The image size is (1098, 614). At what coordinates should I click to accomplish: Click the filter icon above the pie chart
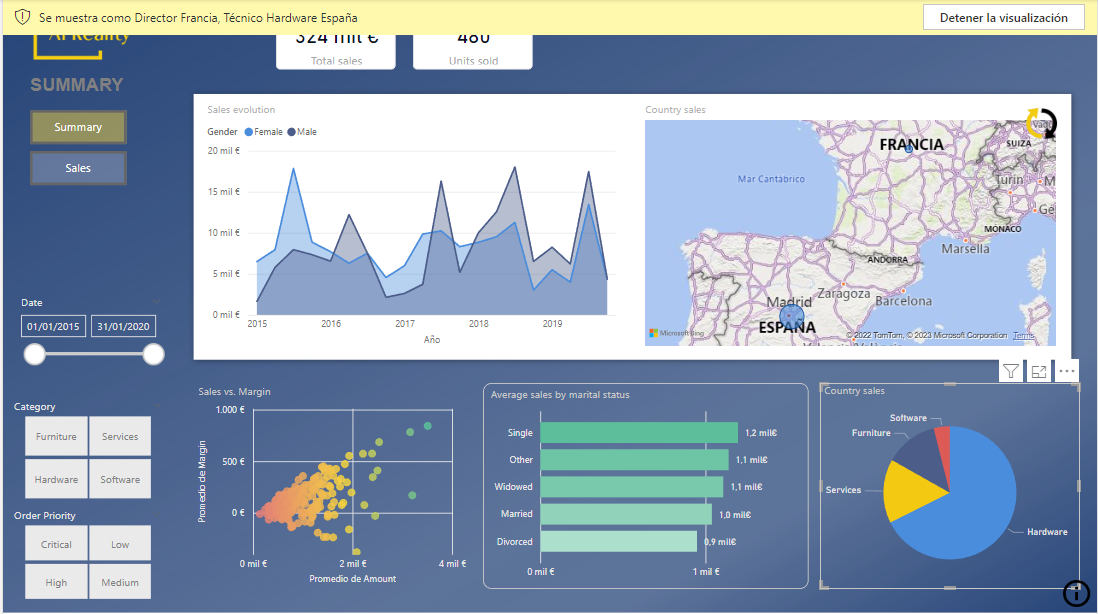coord(1011,372)
